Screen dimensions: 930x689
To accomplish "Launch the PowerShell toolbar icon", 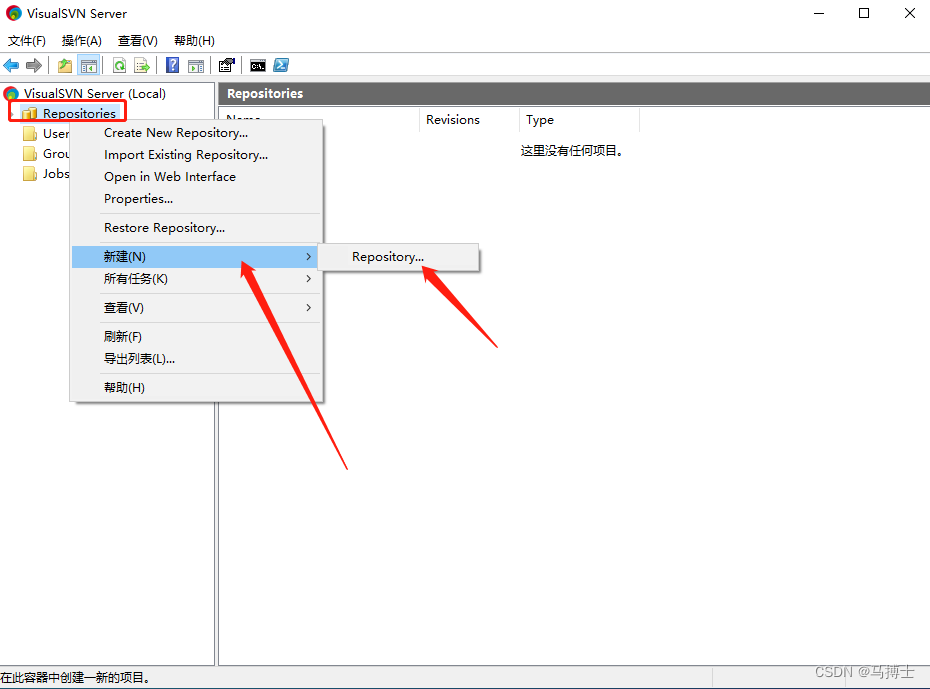I will tap(281, 65).
